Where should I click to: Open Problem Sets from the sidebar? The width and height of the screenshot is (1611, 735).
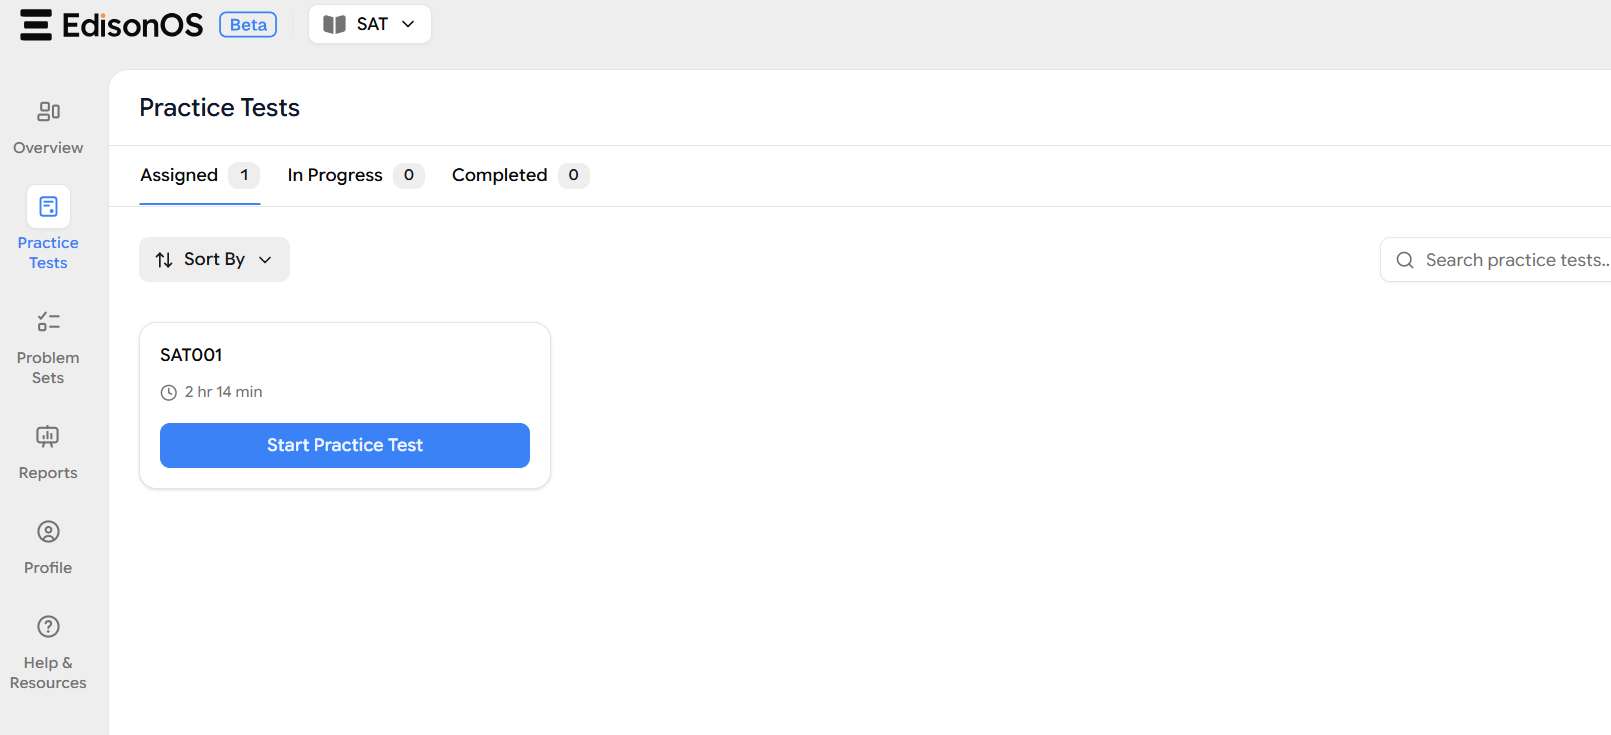click(x=48, y=322)
